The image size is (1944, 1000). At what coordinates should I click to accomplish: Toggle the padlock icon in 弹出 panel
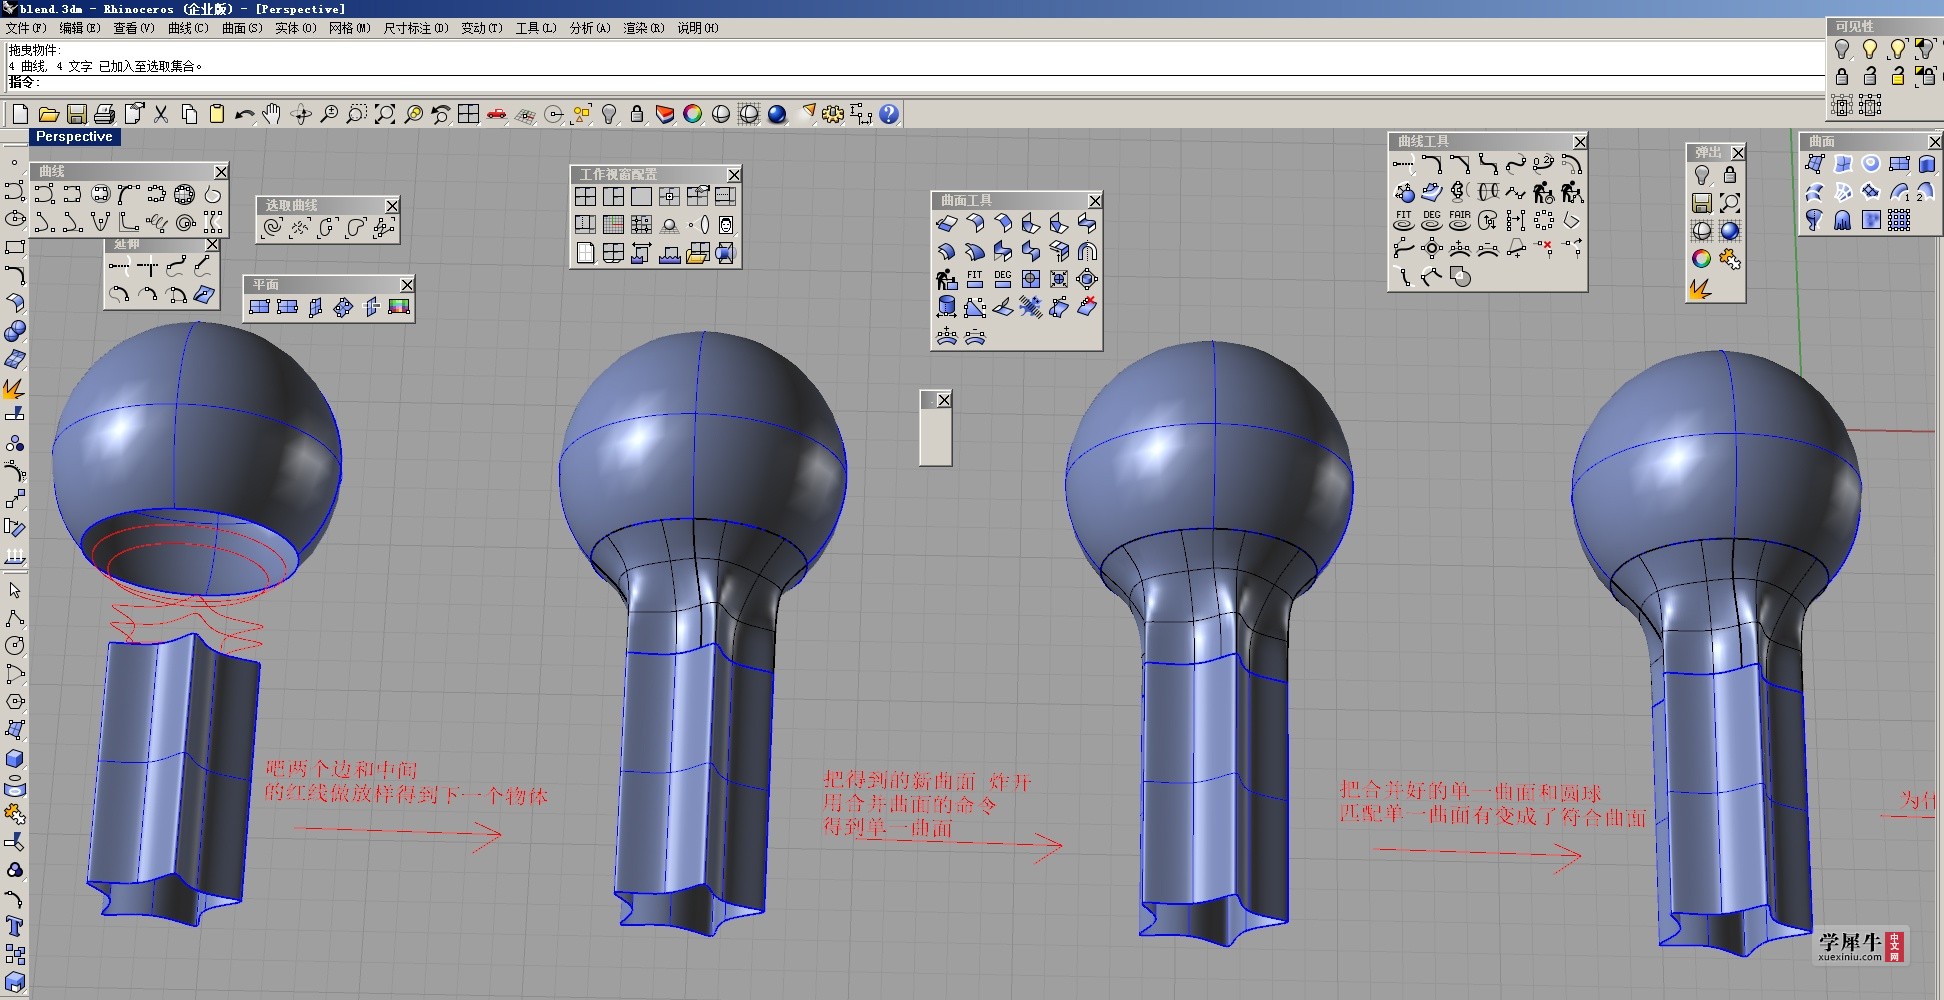(1730, 175)
